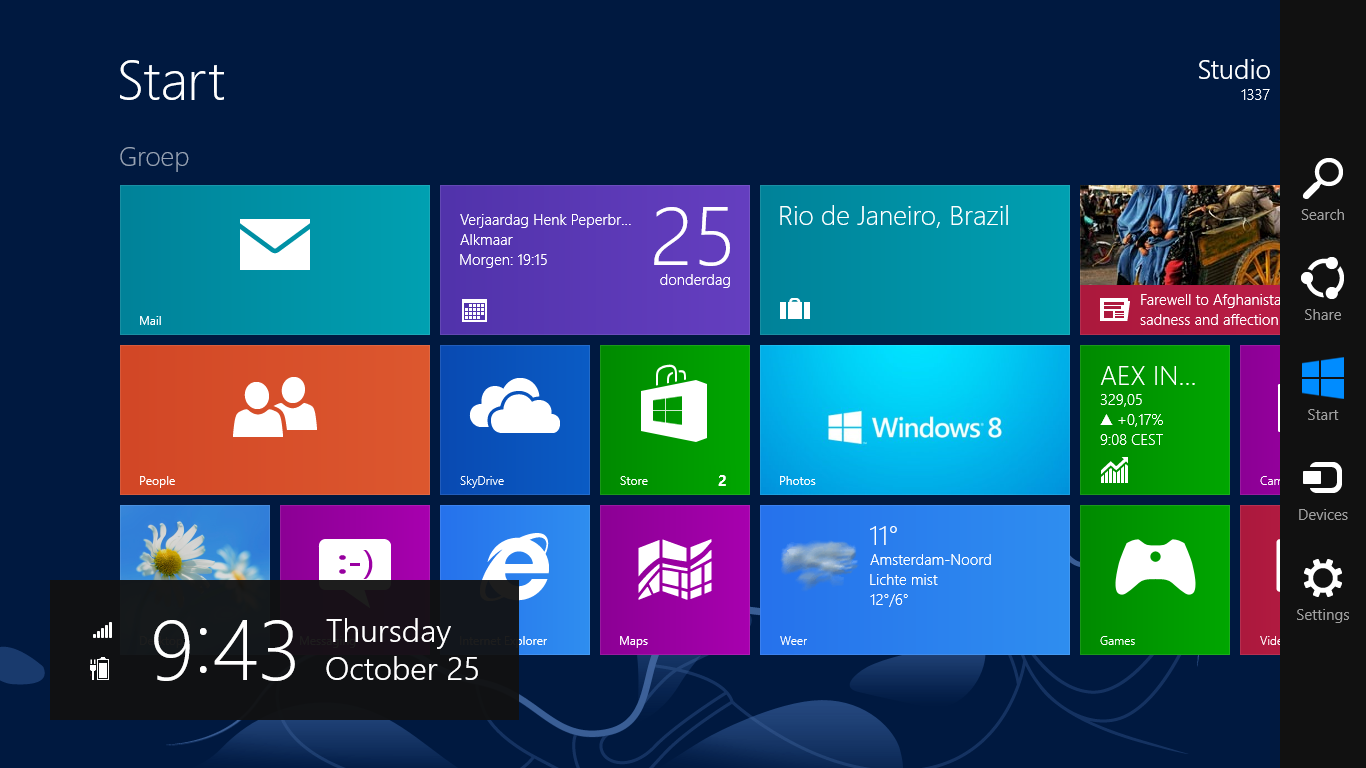Screen dimensions: 1366x768
Task: Open the Settings charm gear
Action: coord(1323,579)
